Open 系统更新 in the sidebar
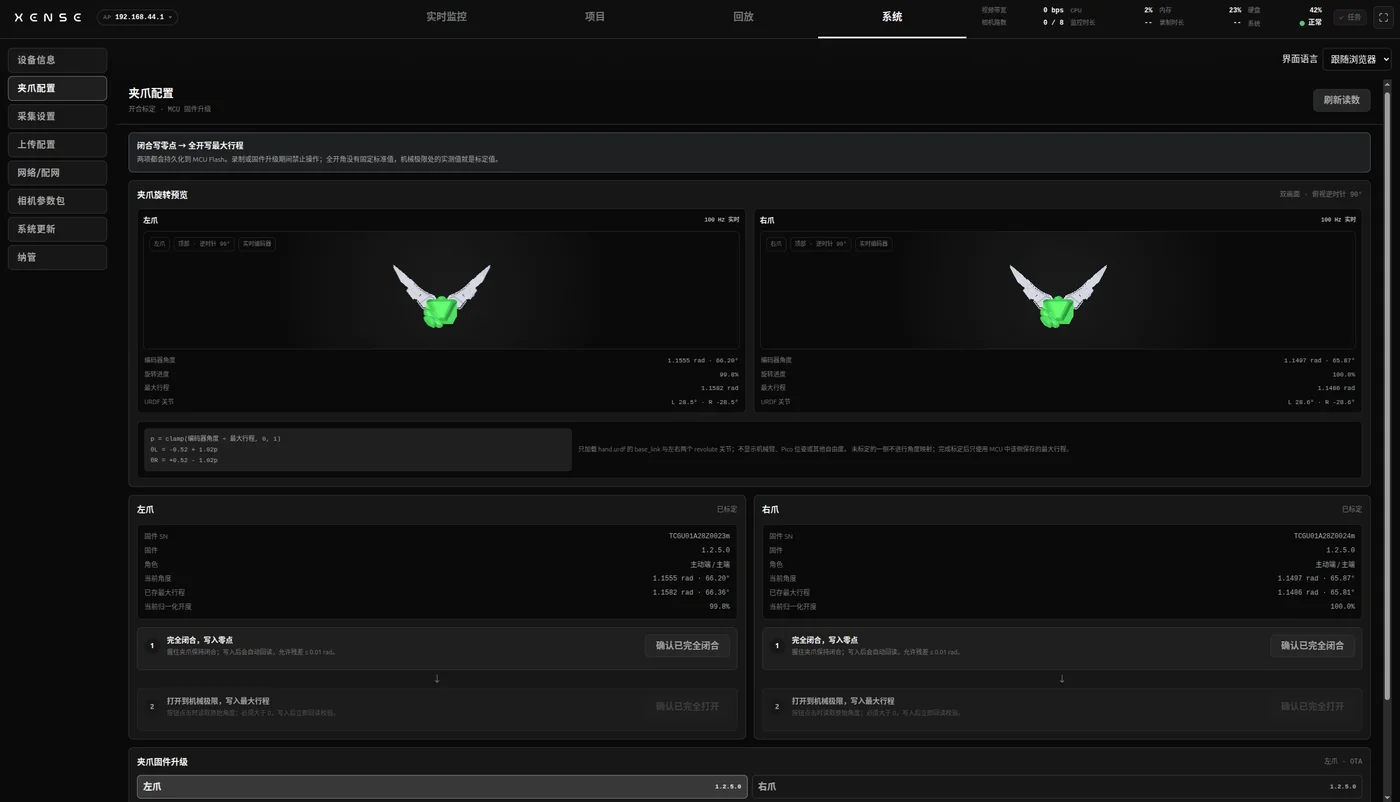 point(57,229)
